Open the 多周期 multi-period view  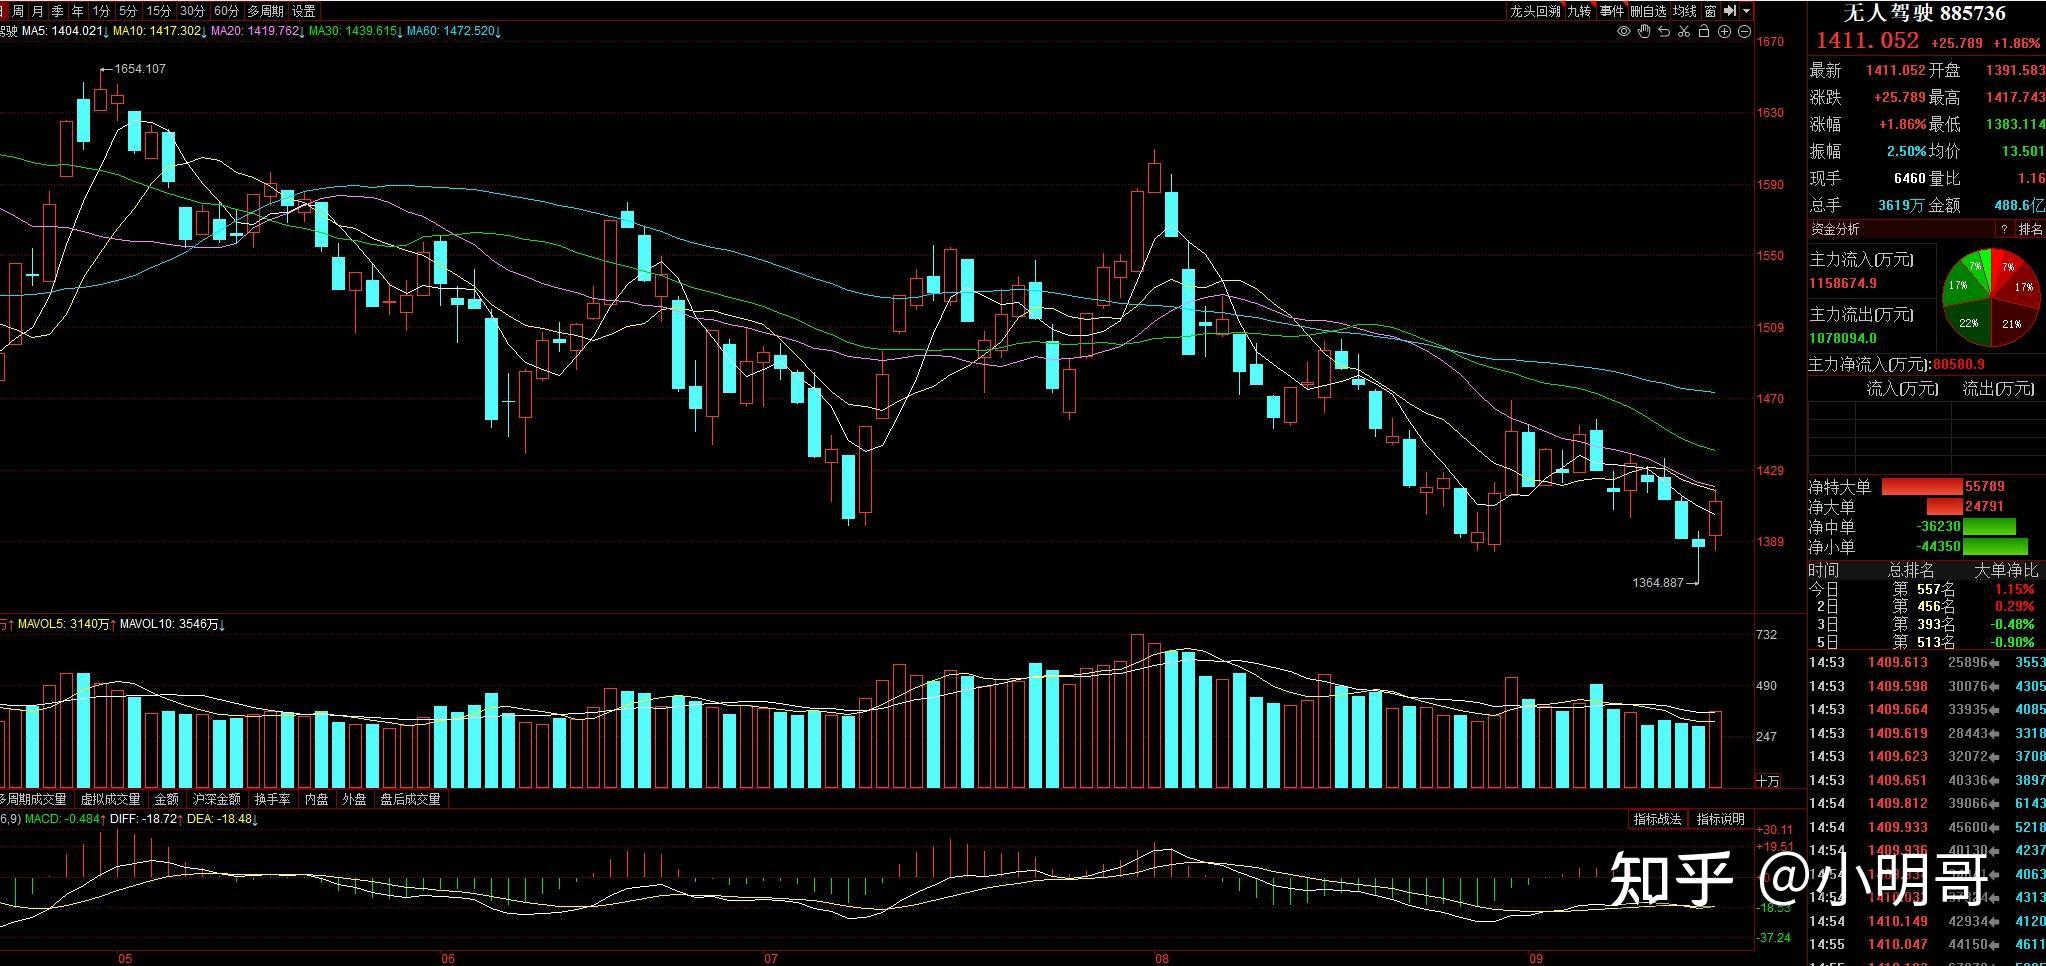tap(265, 11)
